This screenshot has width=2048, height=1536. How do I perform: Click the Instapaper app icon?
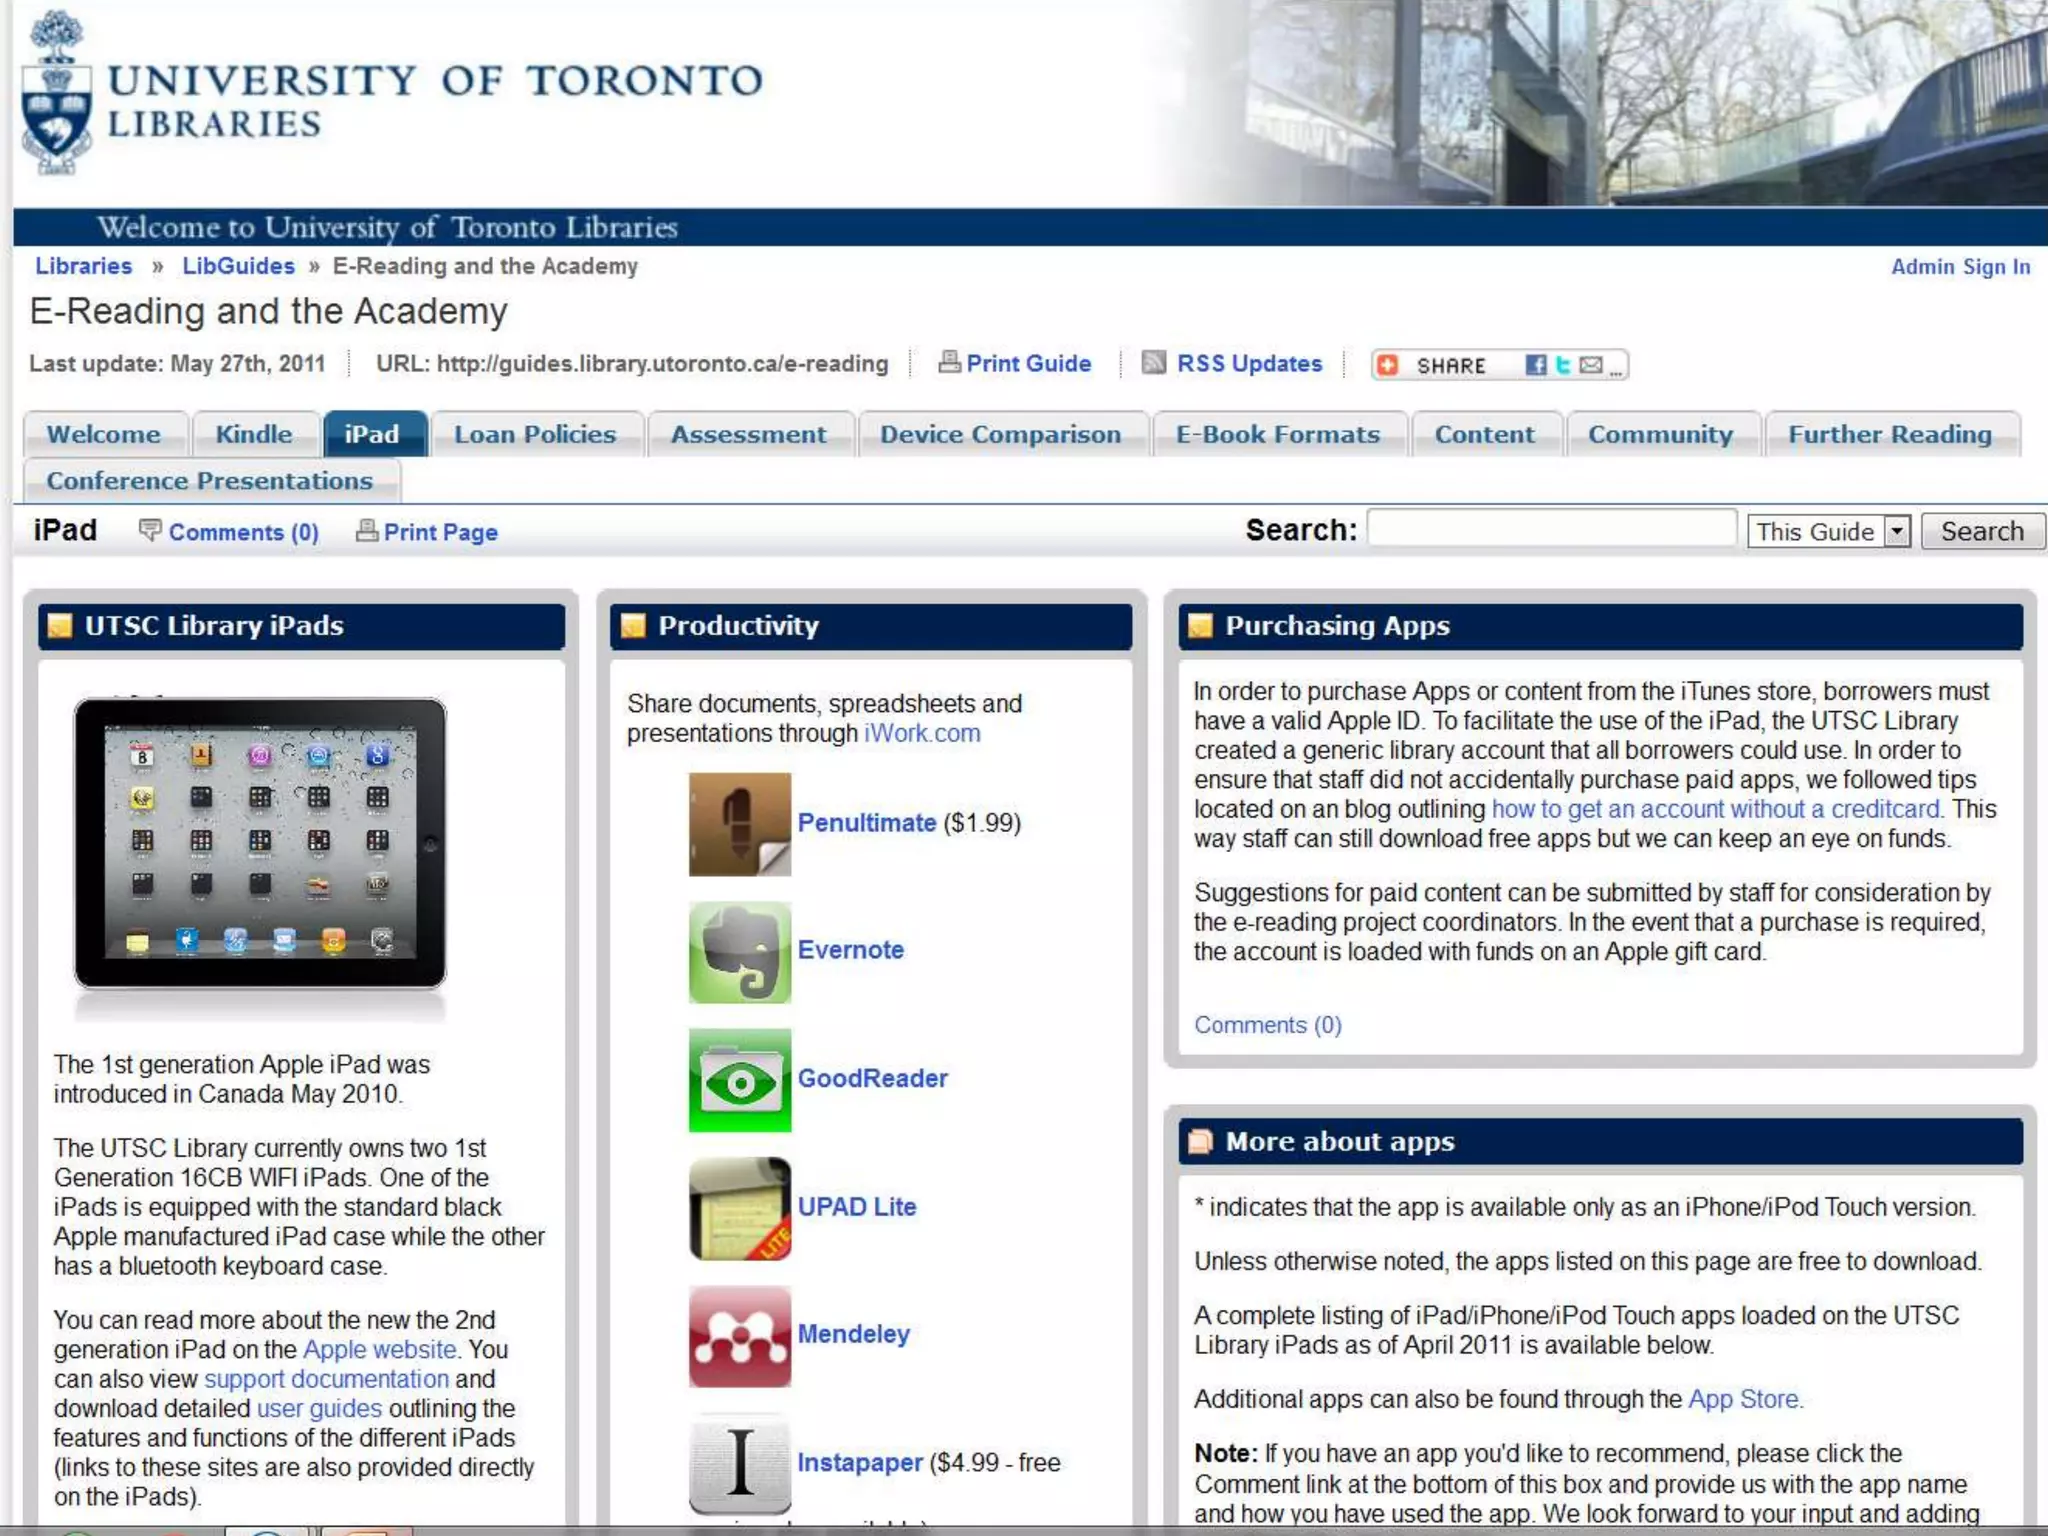pyautogui.click(x=739, y=1462)
